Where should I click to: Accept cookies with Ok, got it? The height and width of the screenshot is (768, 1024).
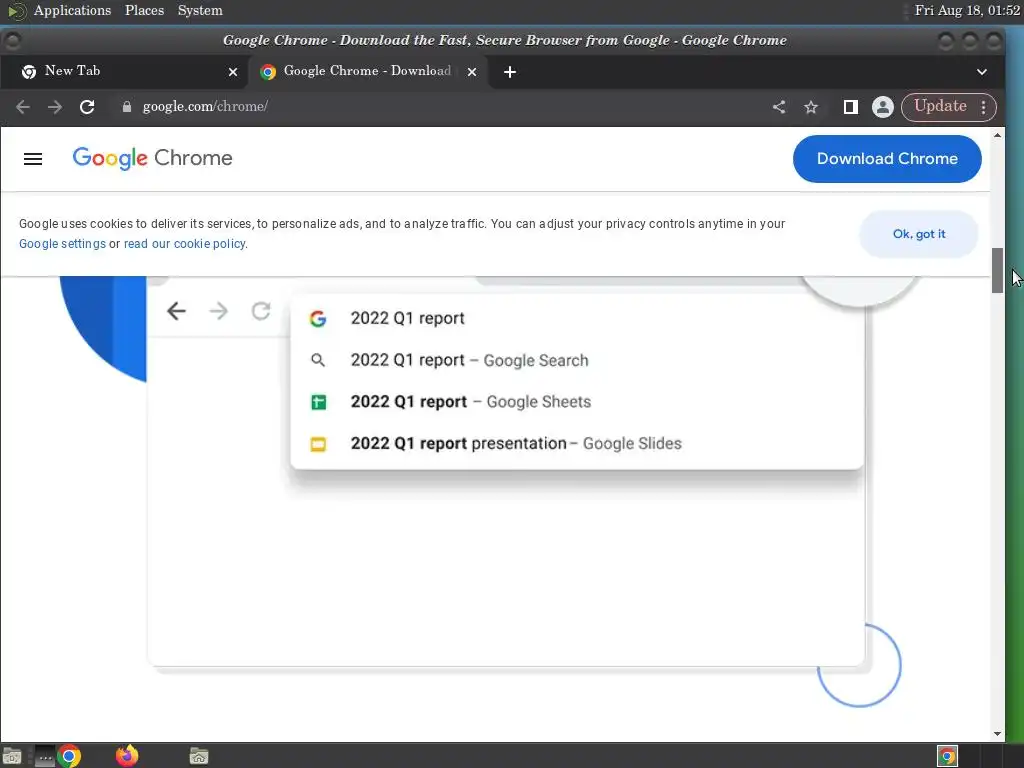(919, 234)
